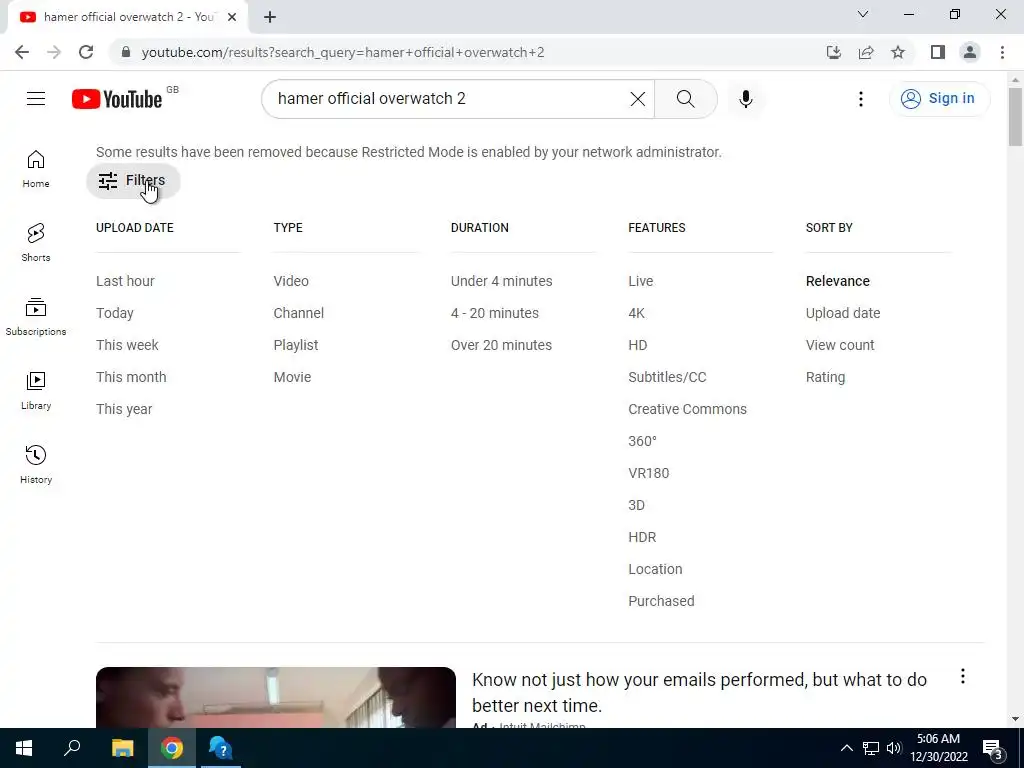Screen dimensions: 1024x768
Task: Open Chrome three-dot menu
Action: pyautogui.click(x=1002, y=52)
